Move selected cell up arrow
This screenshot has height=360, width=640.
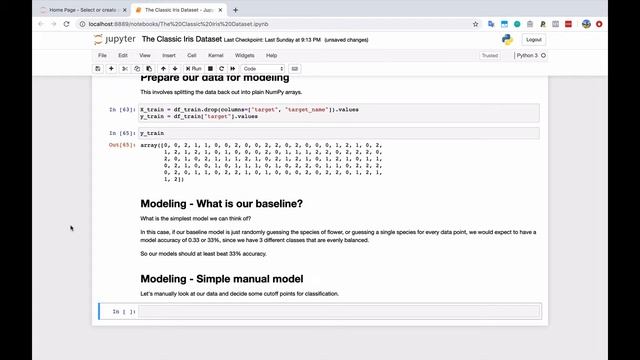pos(163,69)
